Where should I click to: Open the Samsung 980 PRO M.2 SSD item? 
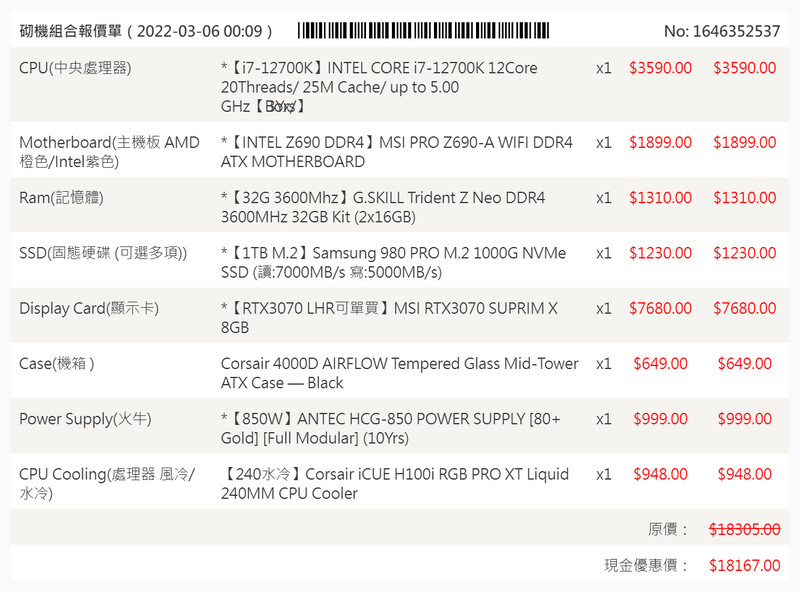coord(393,262)
